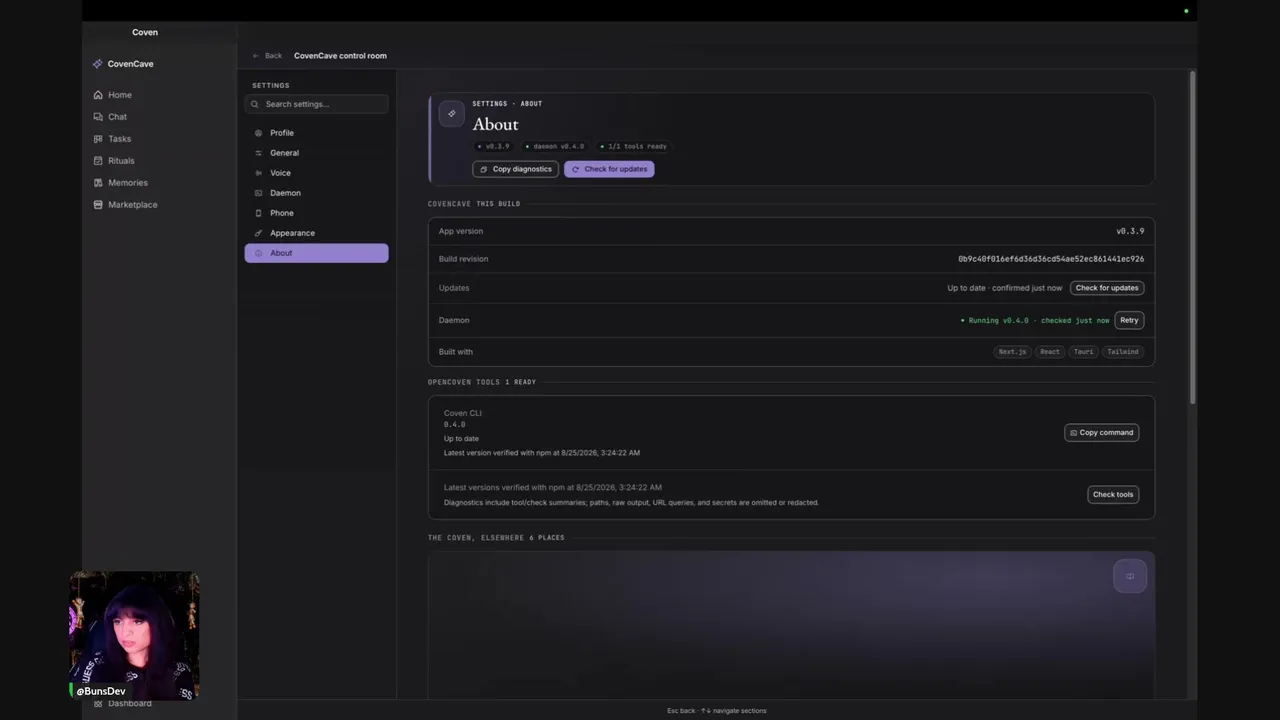Click the Coven window title

[145, 32]
